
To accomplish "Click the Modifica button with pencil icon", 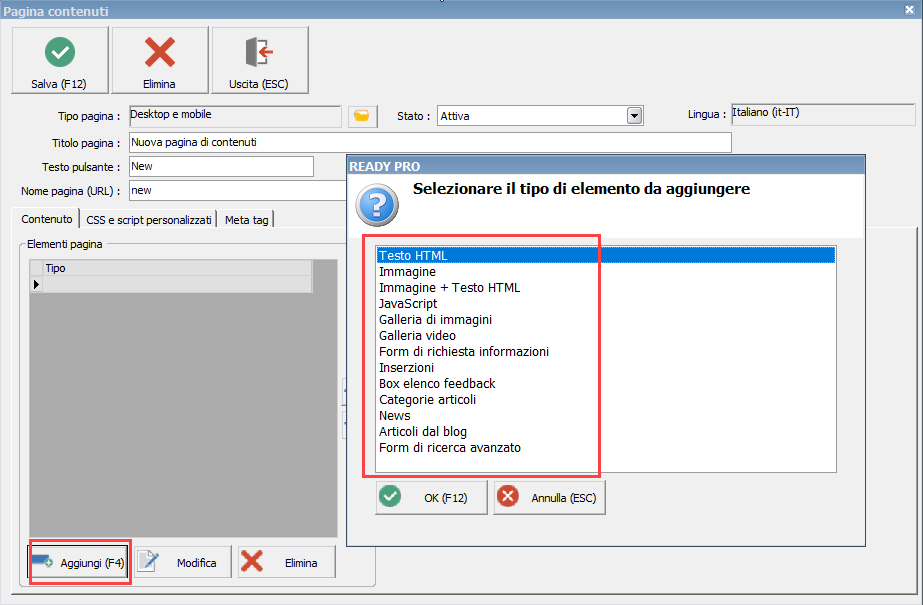I will (183, 563).
